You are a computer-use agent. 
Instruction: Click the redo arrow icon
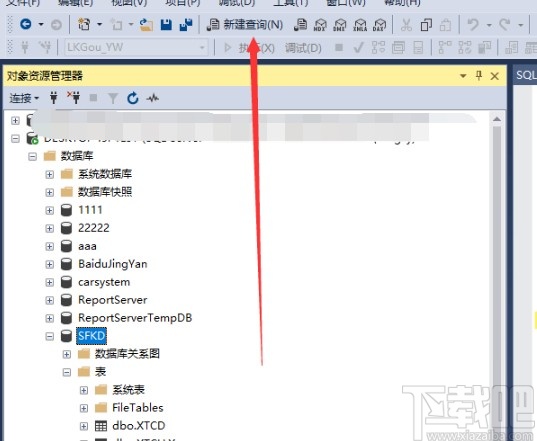(x=505, y=25)
